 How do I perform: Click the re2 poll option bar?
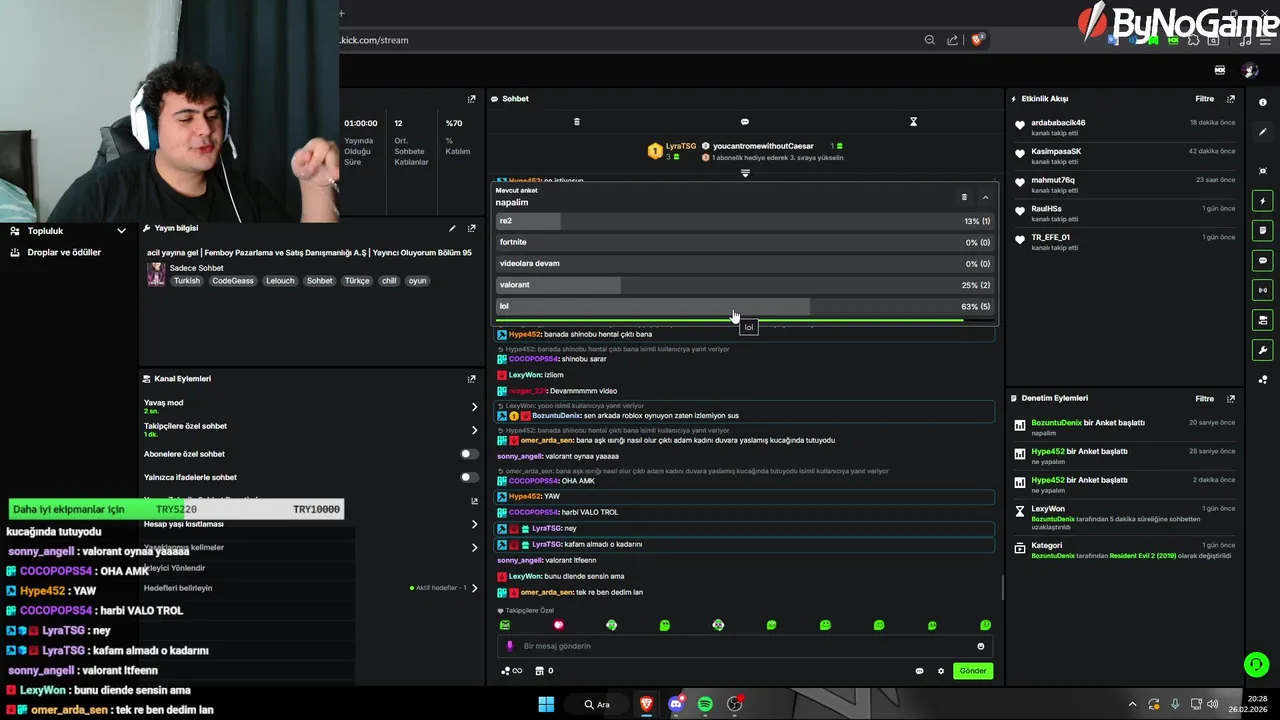point(744,221)
